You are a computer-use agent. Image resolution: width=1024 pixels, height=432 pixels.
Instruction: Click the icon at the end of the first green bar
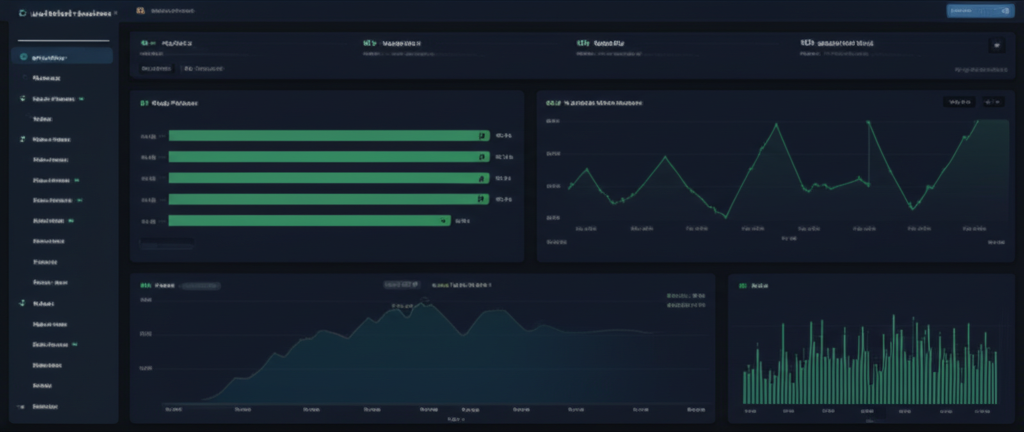coord(481,135)
